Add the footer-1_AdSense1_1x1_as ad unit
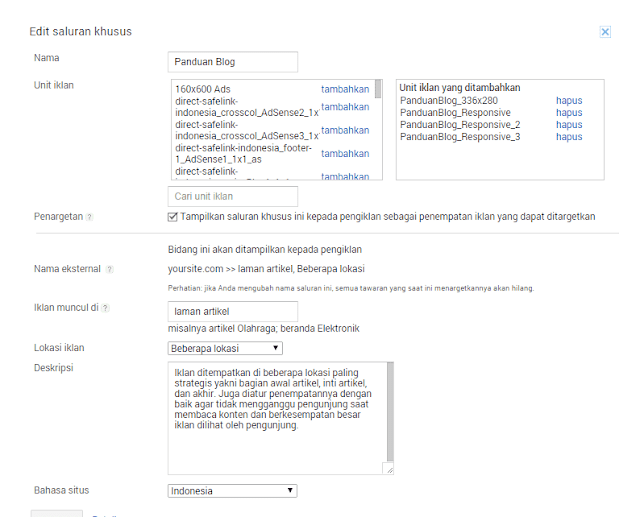This screenshot has height=517, width=640. pos(345,154)
